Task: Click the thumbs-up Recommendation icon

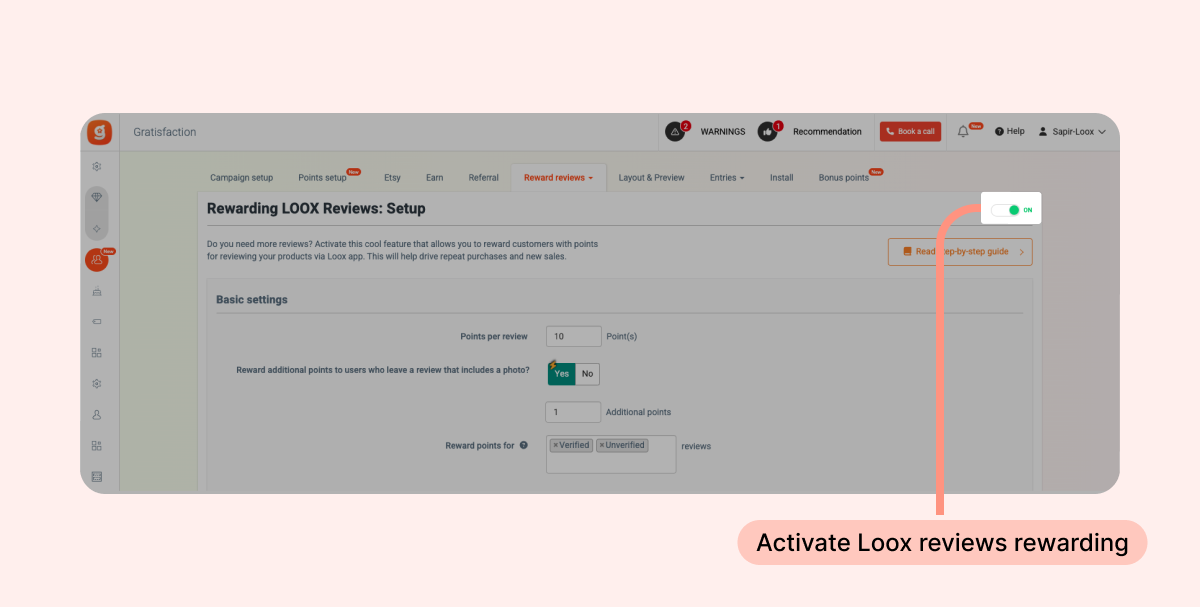Action: (767, 132)
